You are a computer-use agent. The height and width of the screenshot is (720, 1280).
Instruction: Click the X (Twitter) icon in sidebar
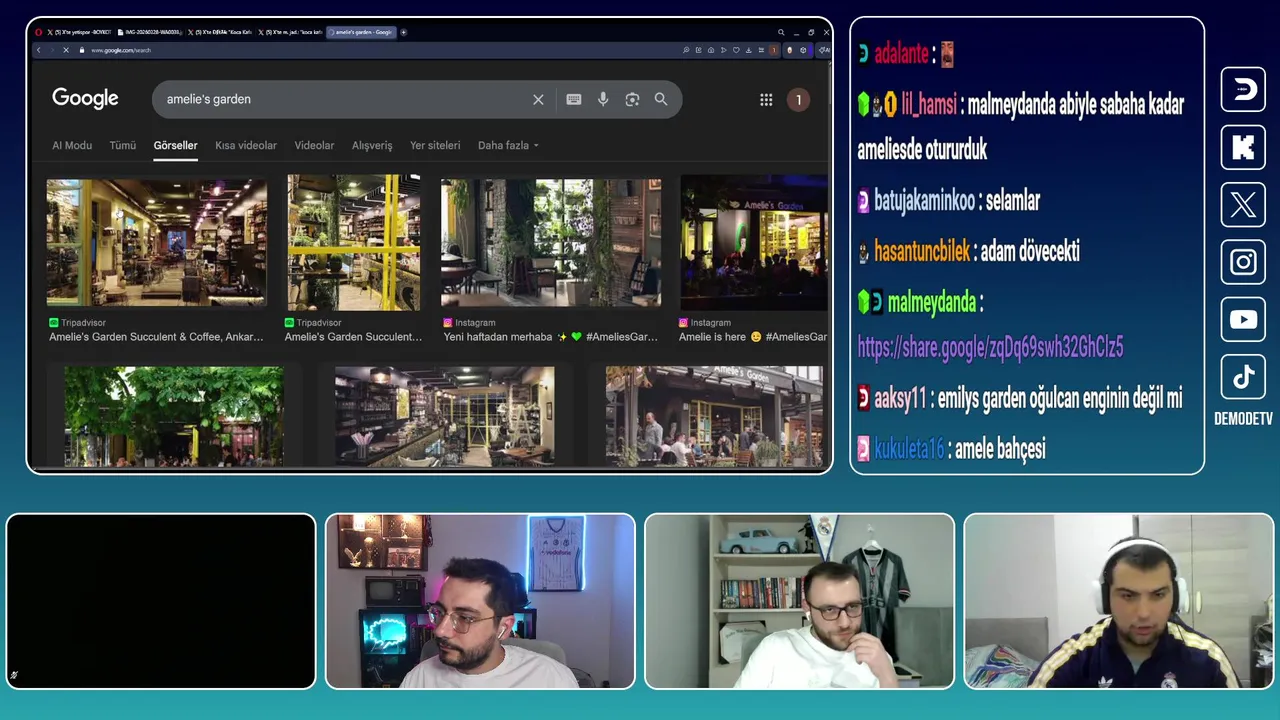click(x=1243, y=204)
